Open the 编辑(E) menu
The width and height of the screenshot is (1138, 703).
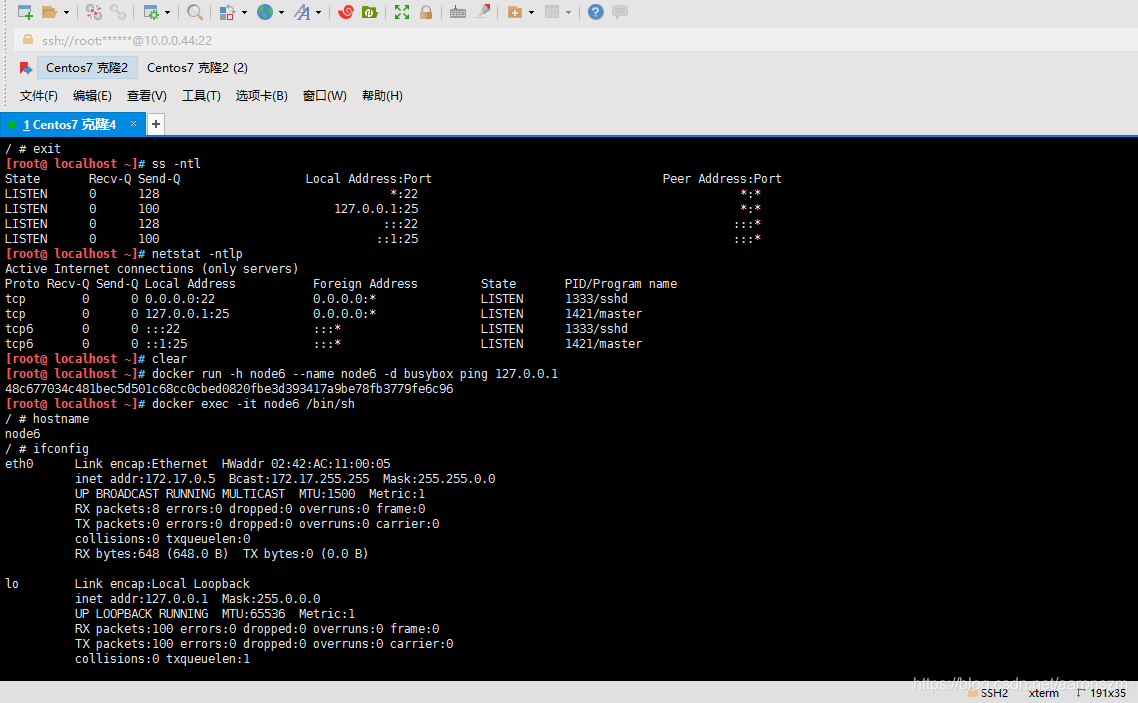click(x=92, y=96)
